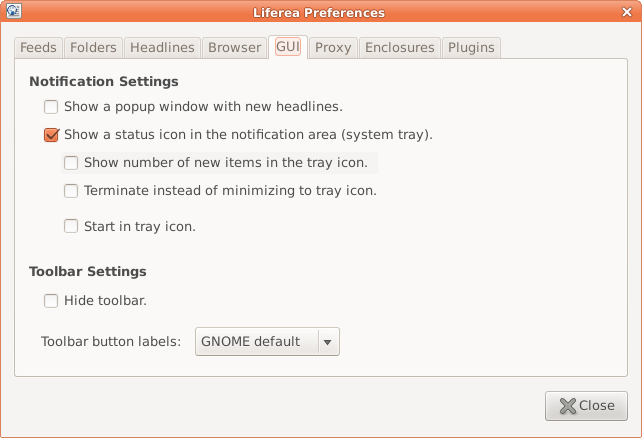
Task: Toggle the Start in tray icon checkbox
Action: pyautogui.click(x=71, y=226)
